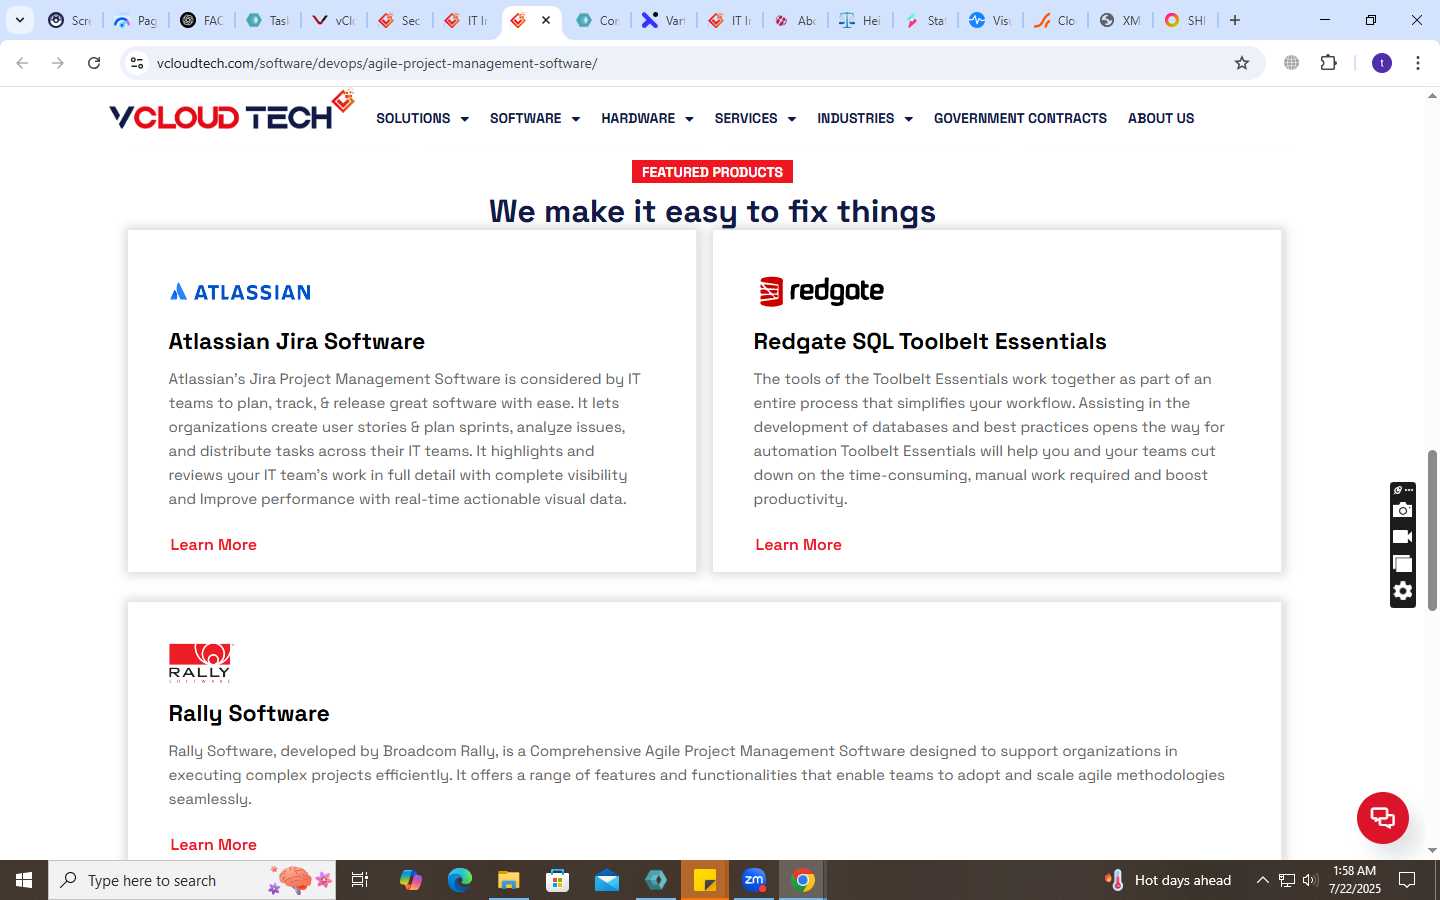Go forward using the browser forward arrow

click(58, 63)
